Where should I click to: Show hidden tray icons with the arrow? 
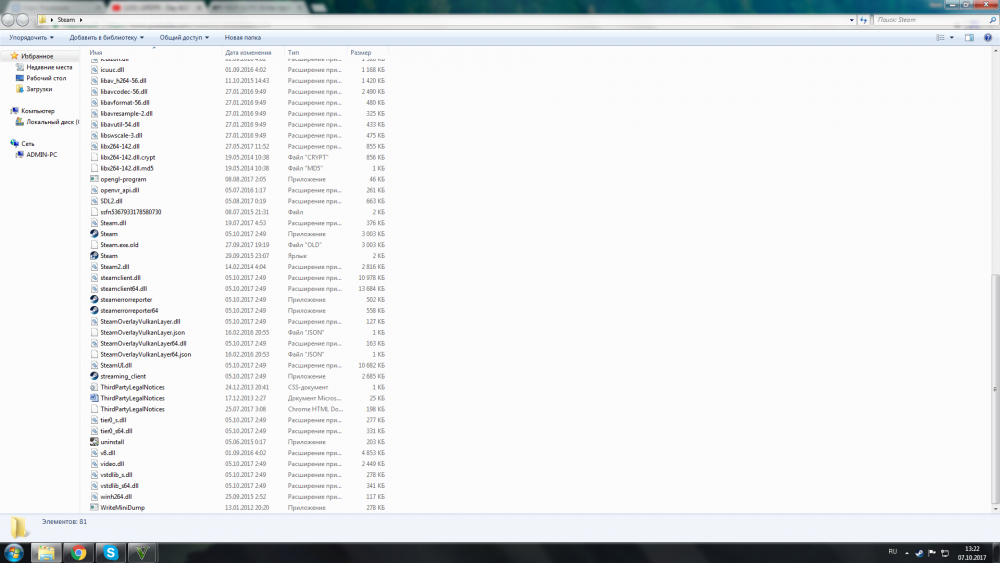click(907, 553)
